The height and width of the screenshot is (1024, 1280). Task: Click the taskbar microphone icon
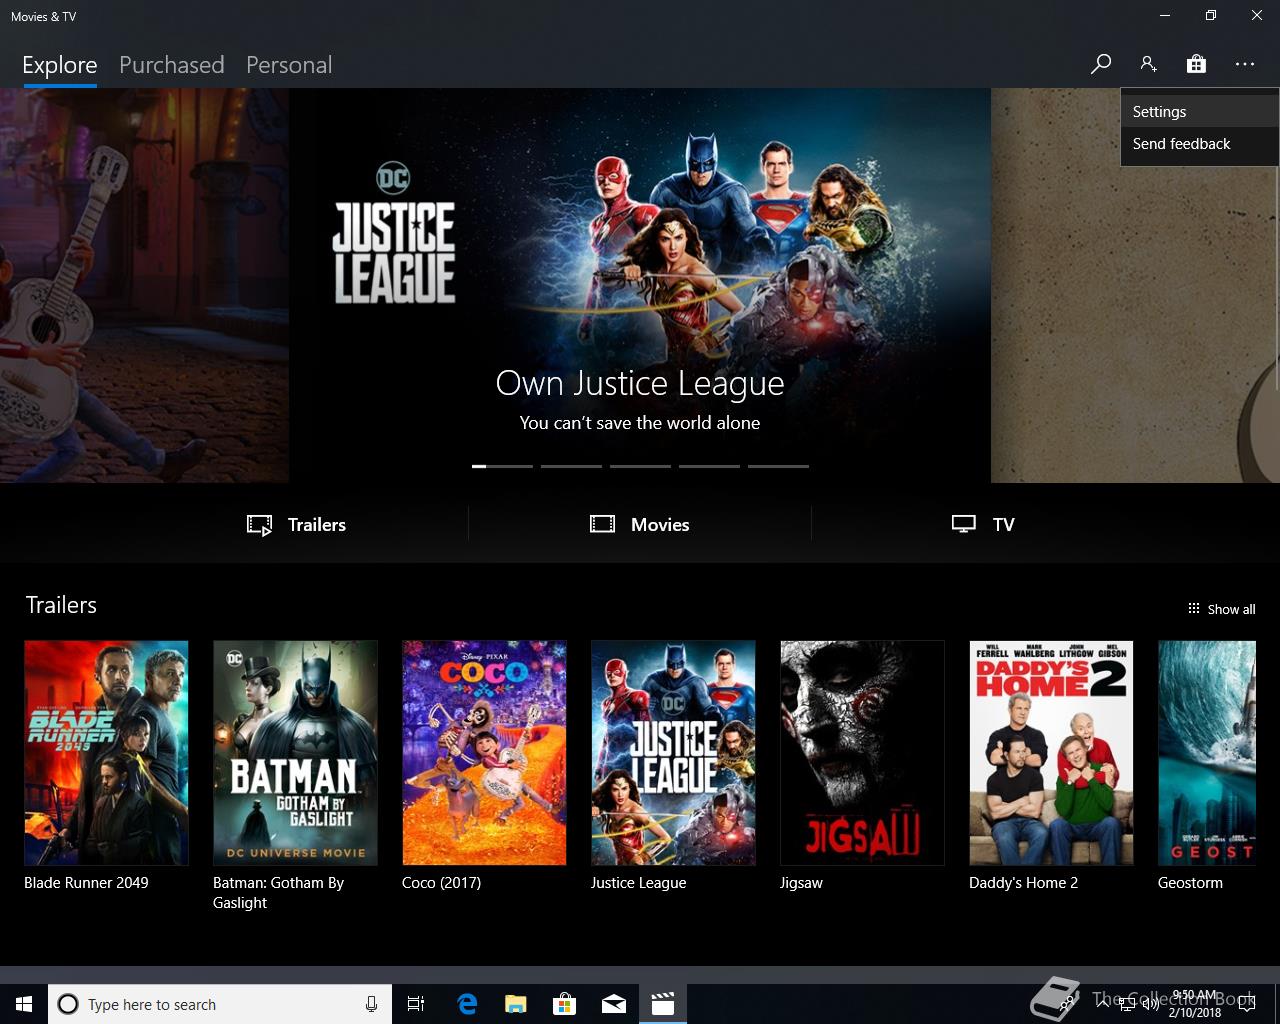click(371, 1004)
